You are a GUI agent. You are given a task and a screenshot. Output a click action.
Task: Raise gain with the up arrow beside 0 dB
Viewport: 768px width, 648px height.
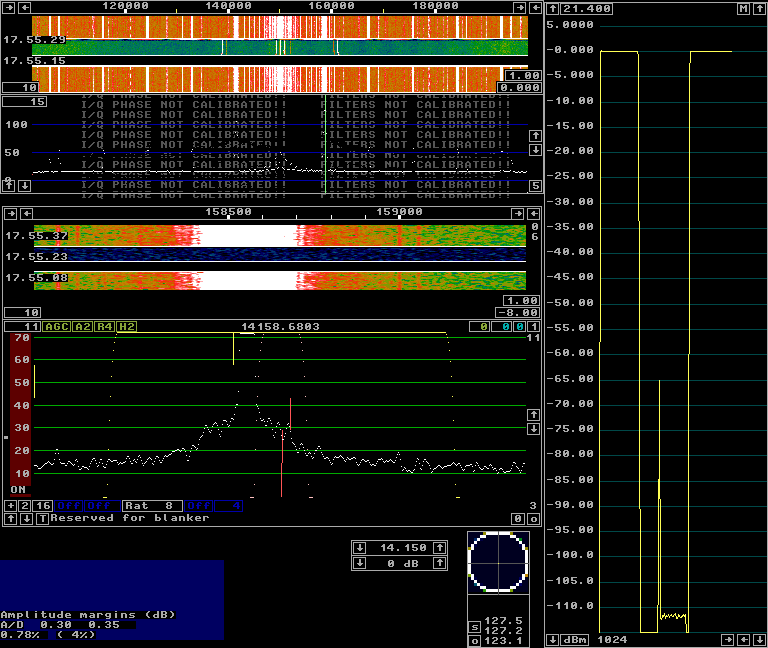[x=440, y=563]
